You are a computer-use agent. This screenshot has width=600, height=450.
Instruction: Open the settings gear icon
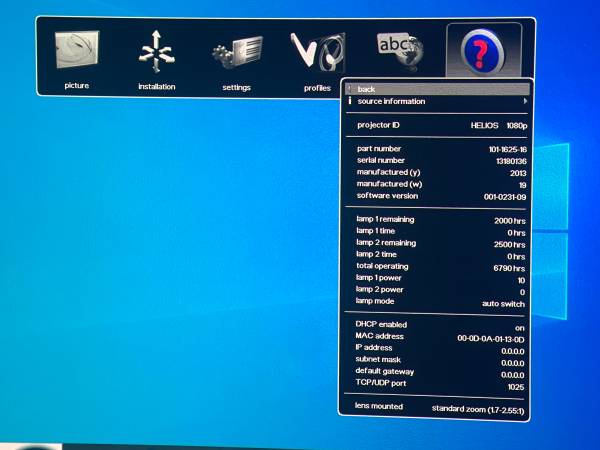click(x=236, y=52)
